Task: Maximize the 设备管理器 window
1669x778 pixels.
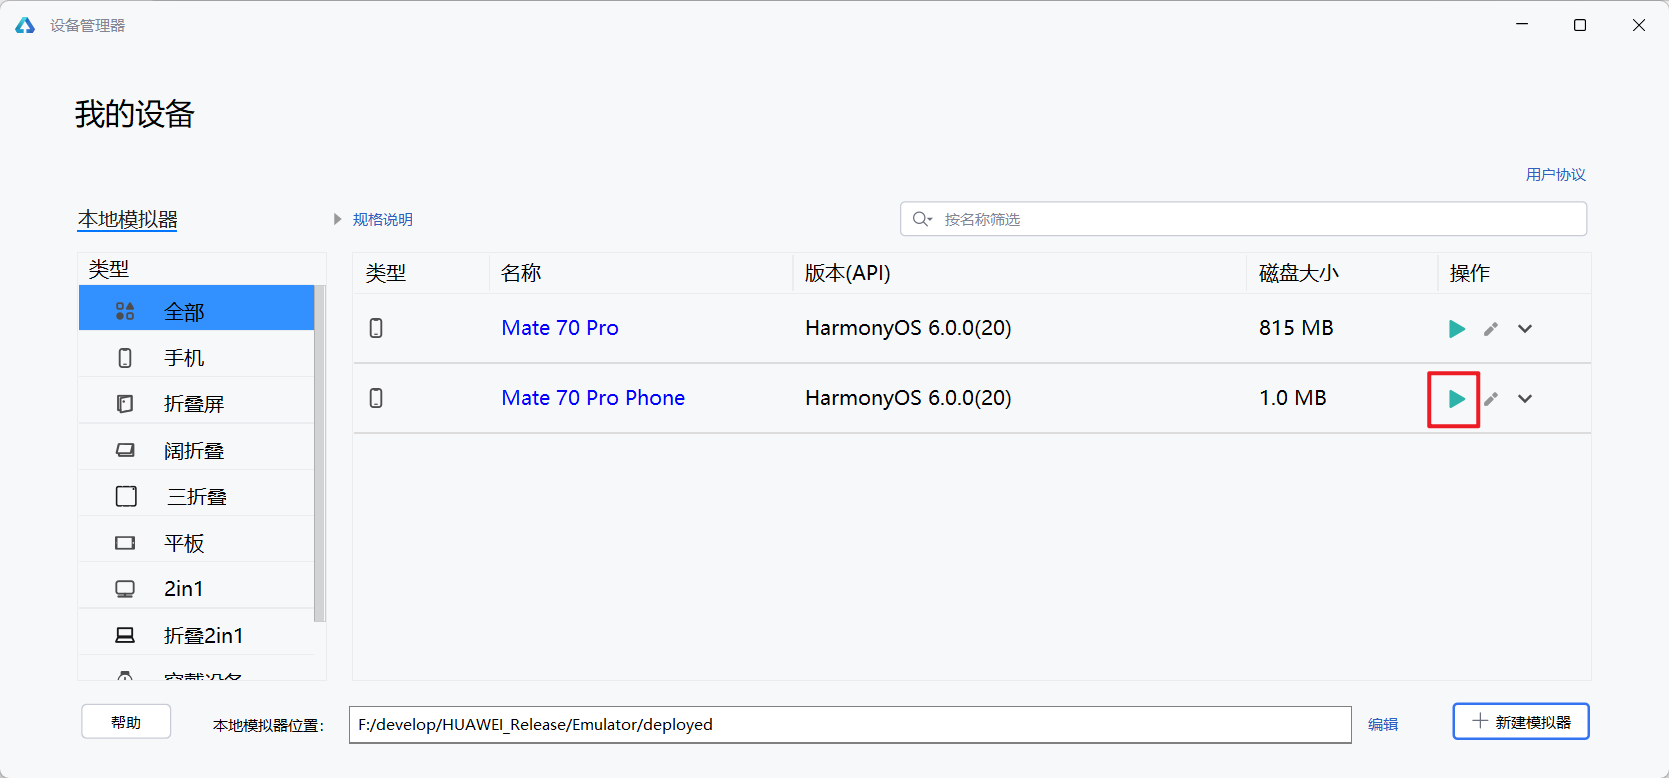Action: (1580, 25)
